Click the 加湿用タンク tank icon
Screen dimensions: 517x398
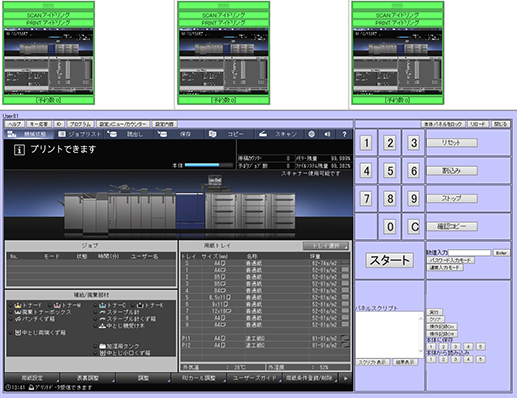103,346
